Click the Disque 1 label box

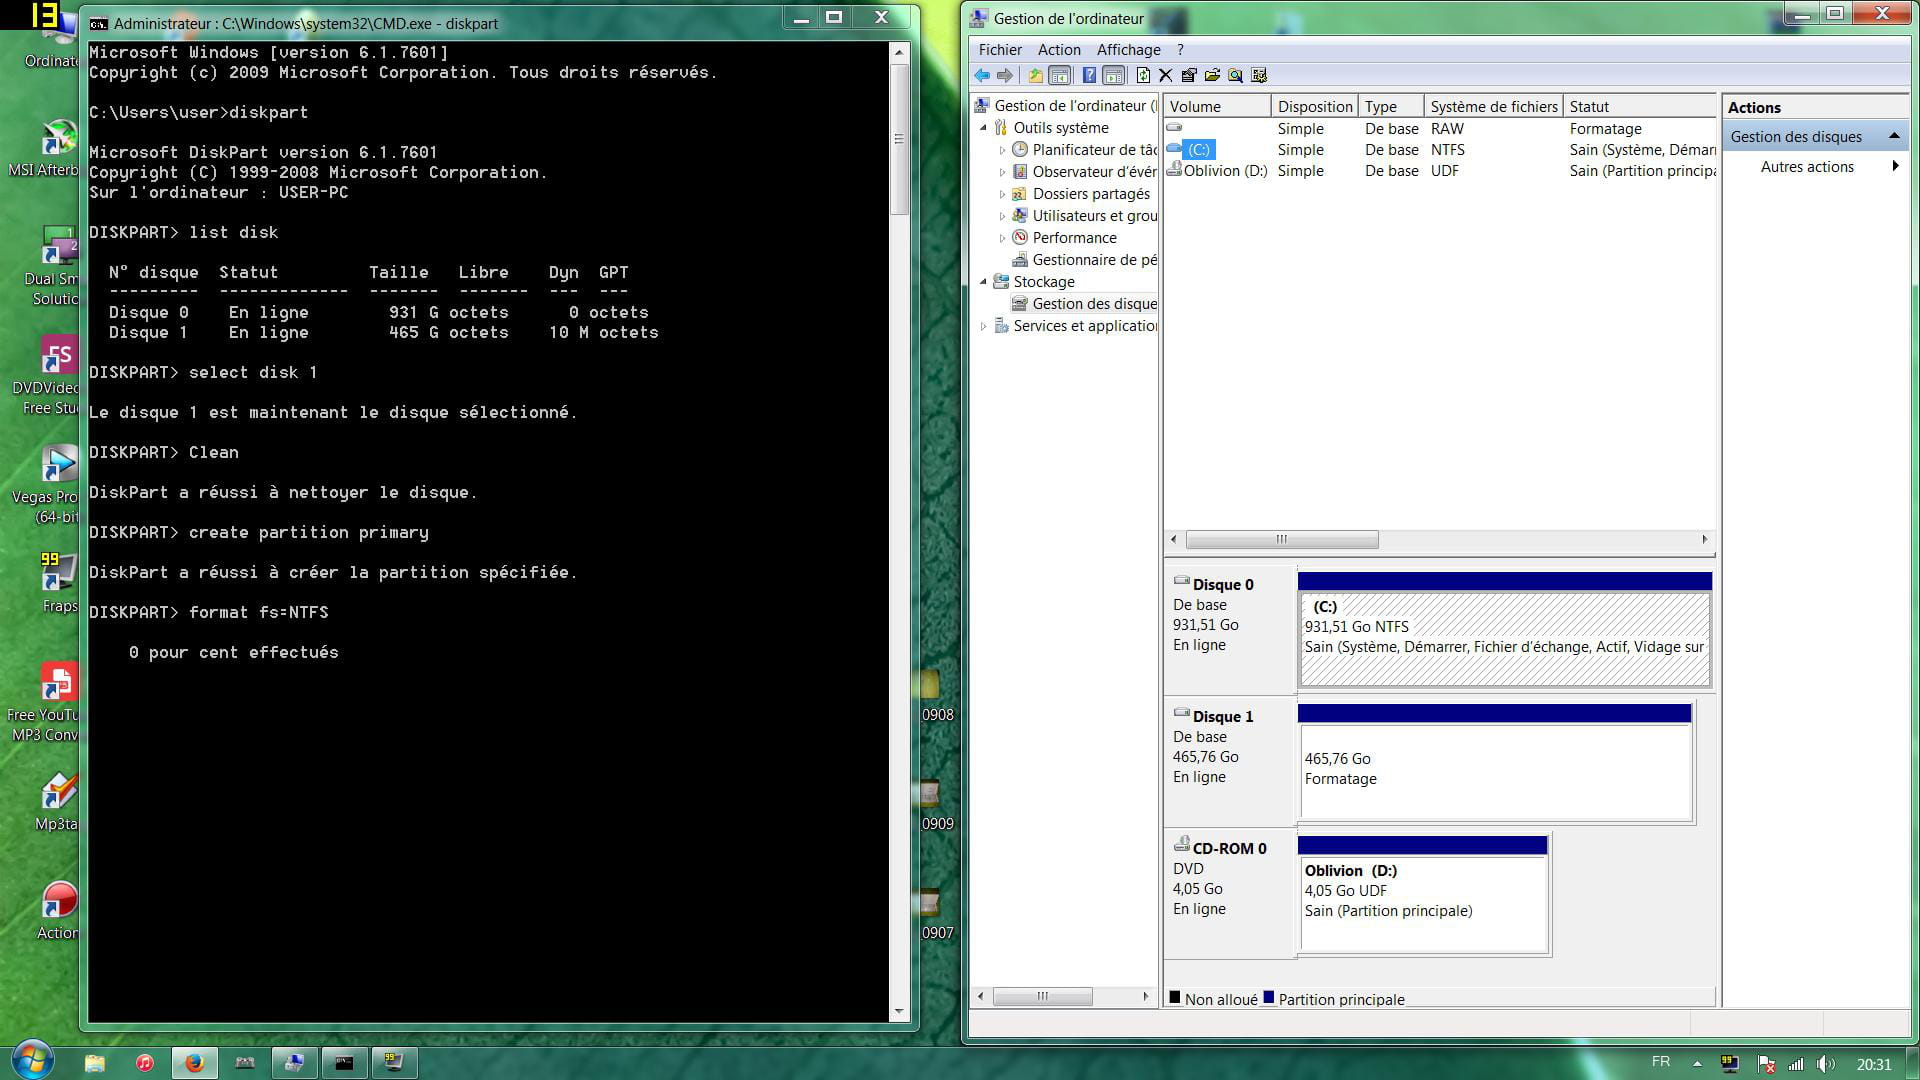tap(1230, 762)
